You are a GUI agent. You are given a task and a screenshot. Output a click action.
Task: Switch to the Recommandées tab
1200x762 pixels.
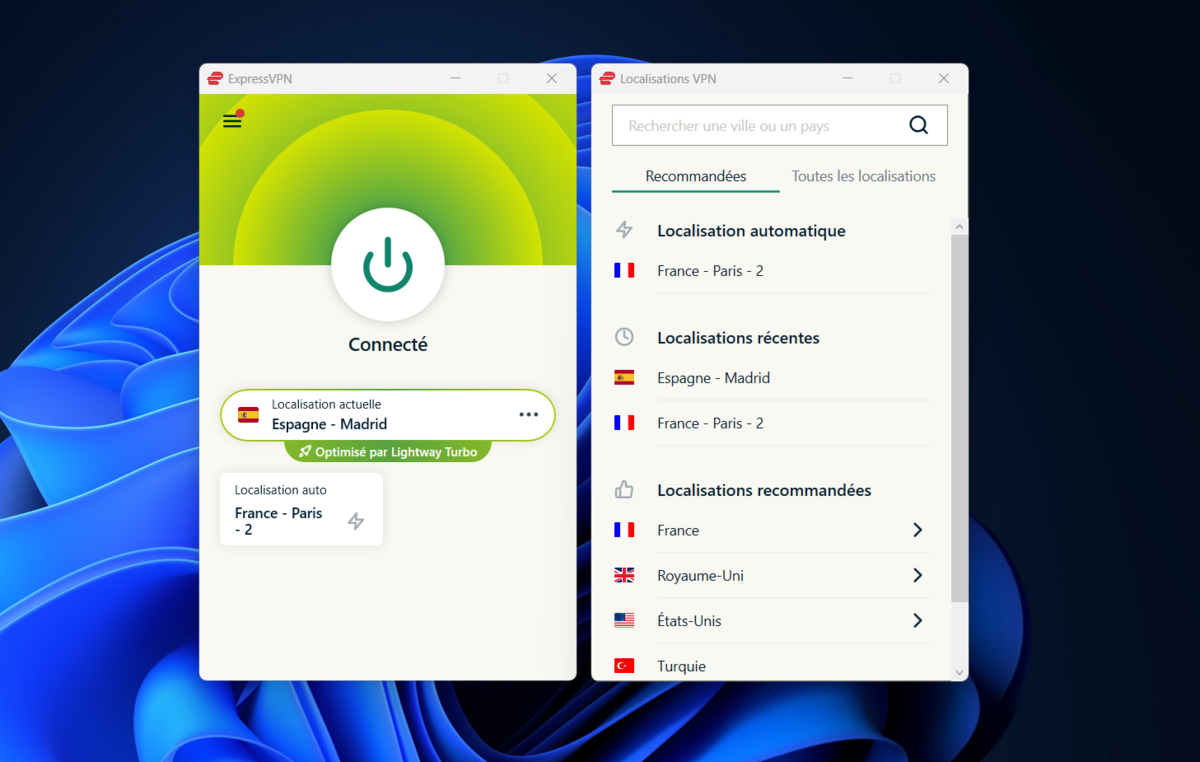[x=696, y=176]
